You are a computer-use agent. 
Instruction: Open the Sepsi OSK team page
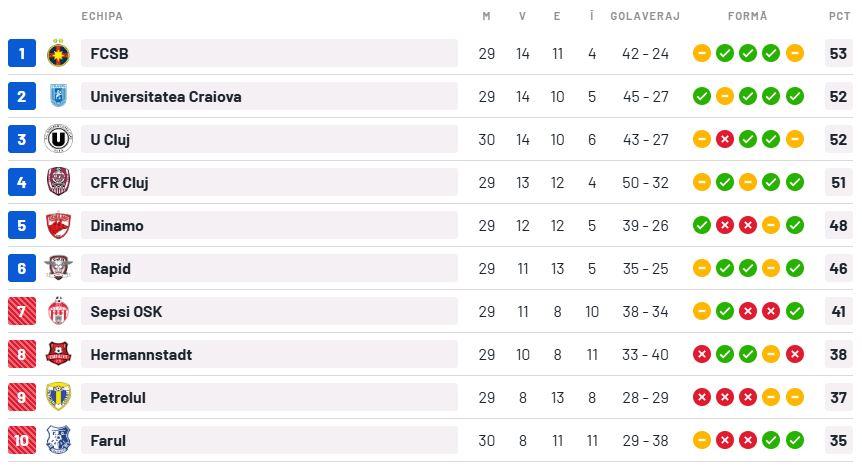click(x=126, y=312)
